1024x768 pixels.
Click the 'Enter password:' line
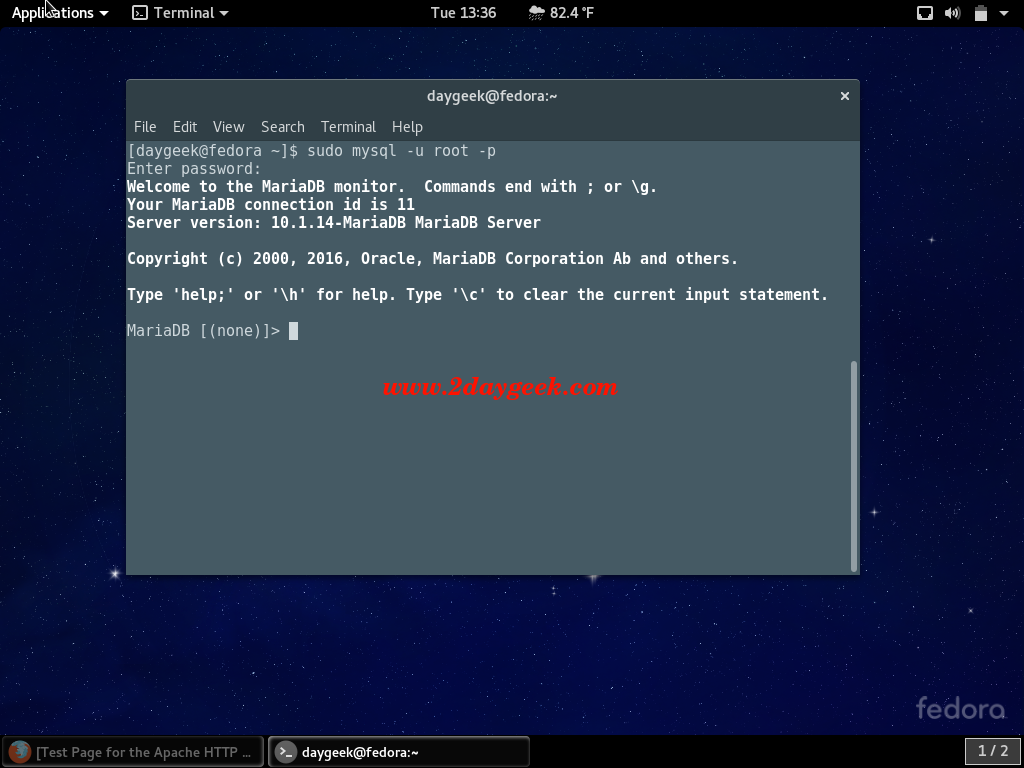[x=194, y=169]
